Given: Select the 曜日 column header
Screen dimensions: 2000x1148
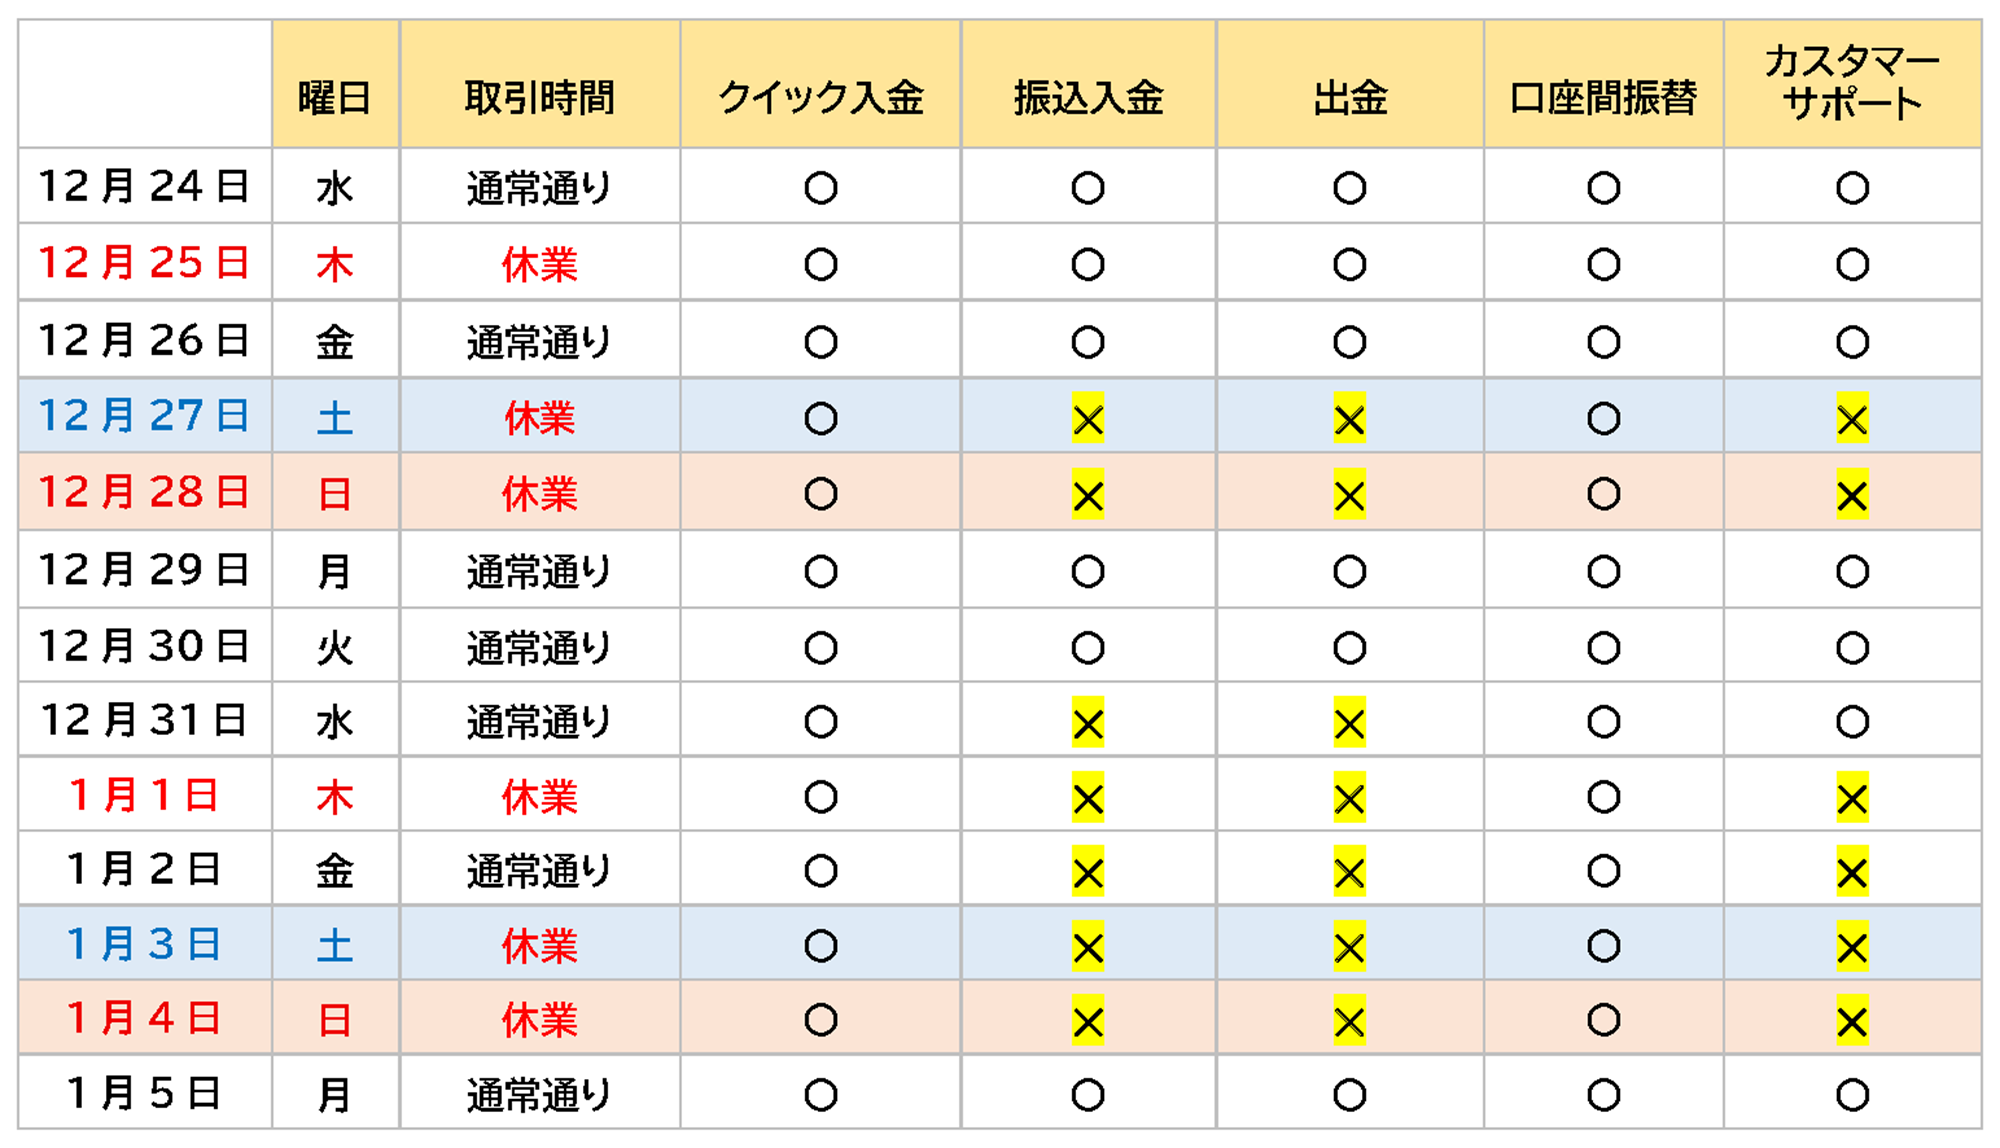Looking at the screenshot, I should tap(335, 98).
